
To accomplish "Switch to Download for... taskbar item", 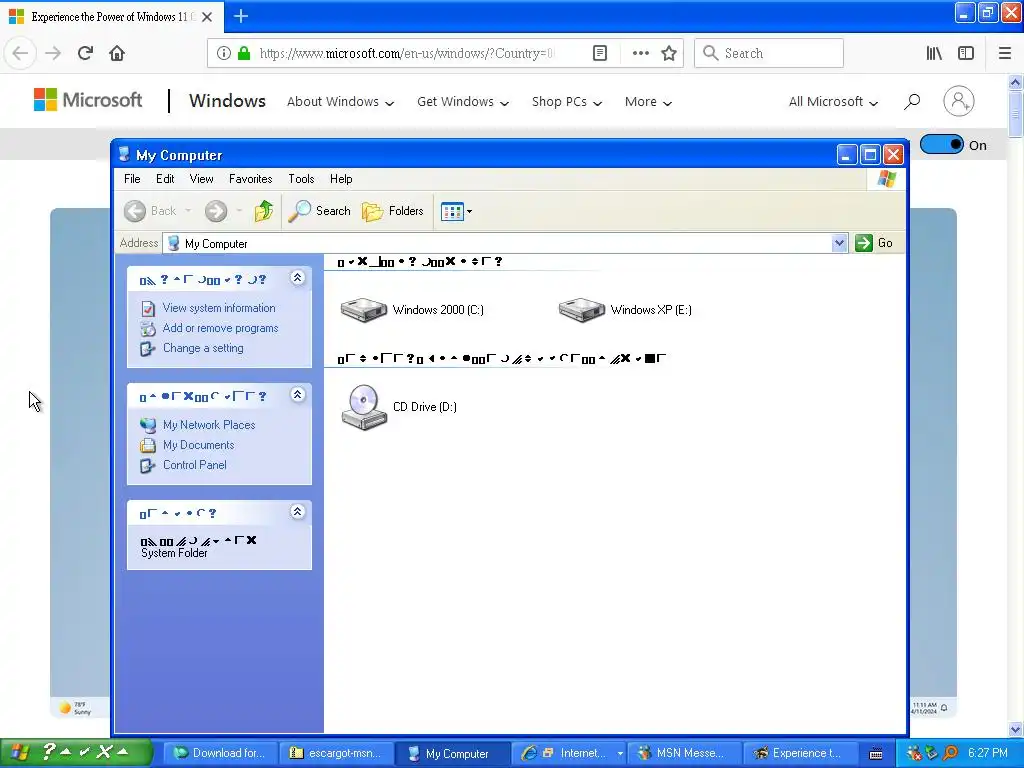I will click(x=221, y=753).
